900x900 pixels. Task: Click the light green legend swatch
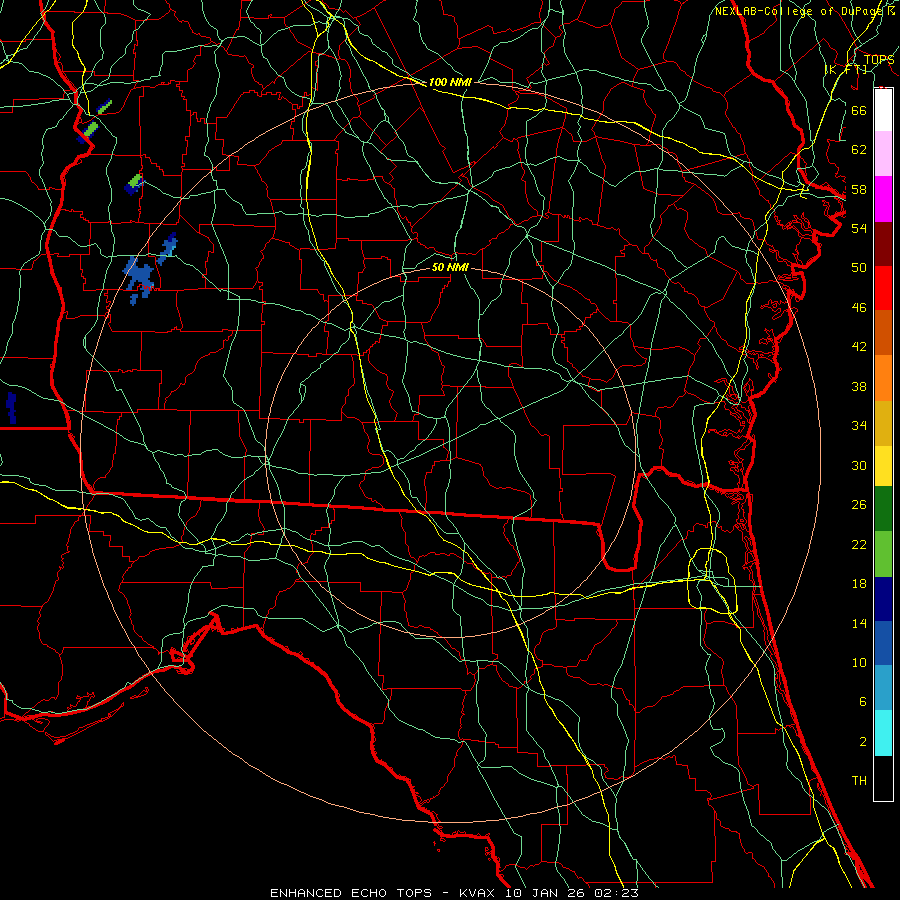(x=883, y=554)
